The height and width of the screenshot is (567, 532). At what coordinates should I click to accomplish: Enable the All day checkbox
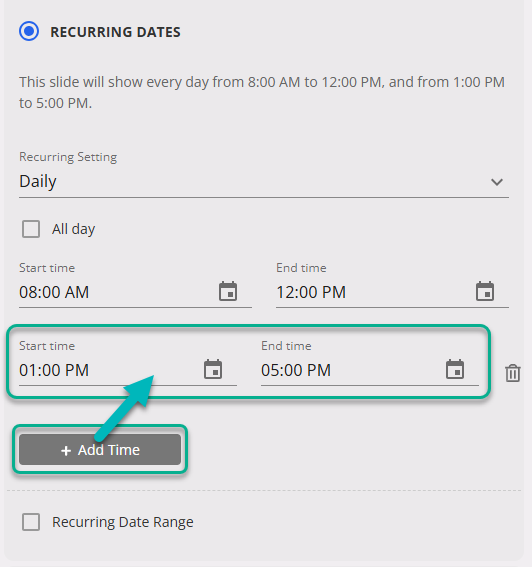[x=31, y=229]
